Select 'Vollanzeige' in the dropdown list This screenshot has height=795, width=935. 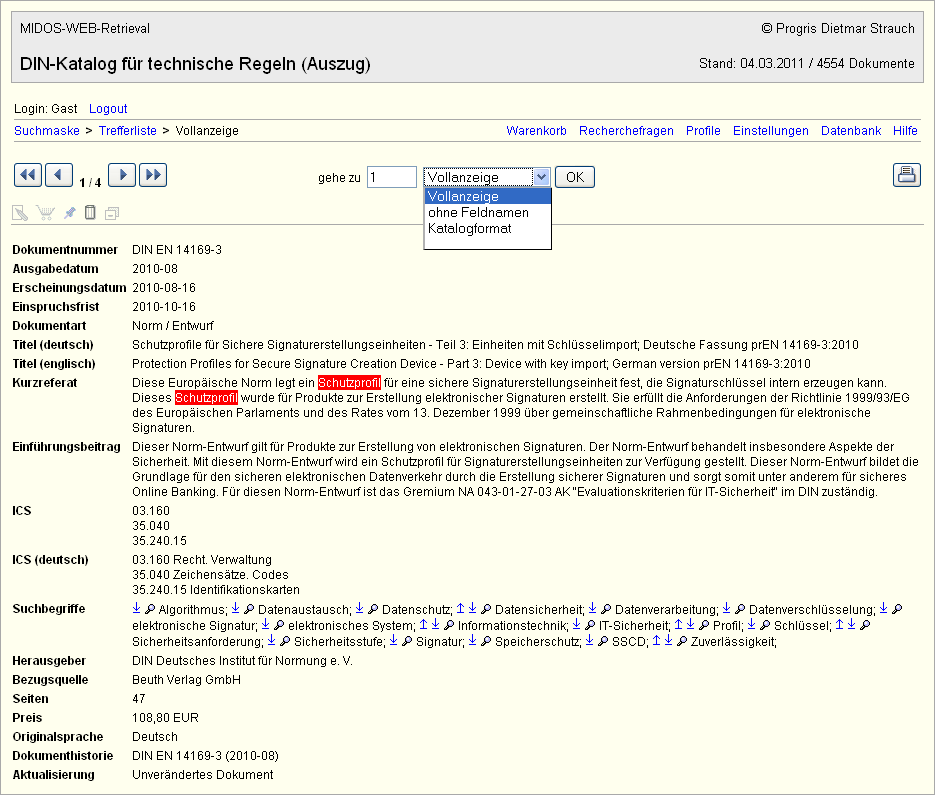[x=463, y=197]
